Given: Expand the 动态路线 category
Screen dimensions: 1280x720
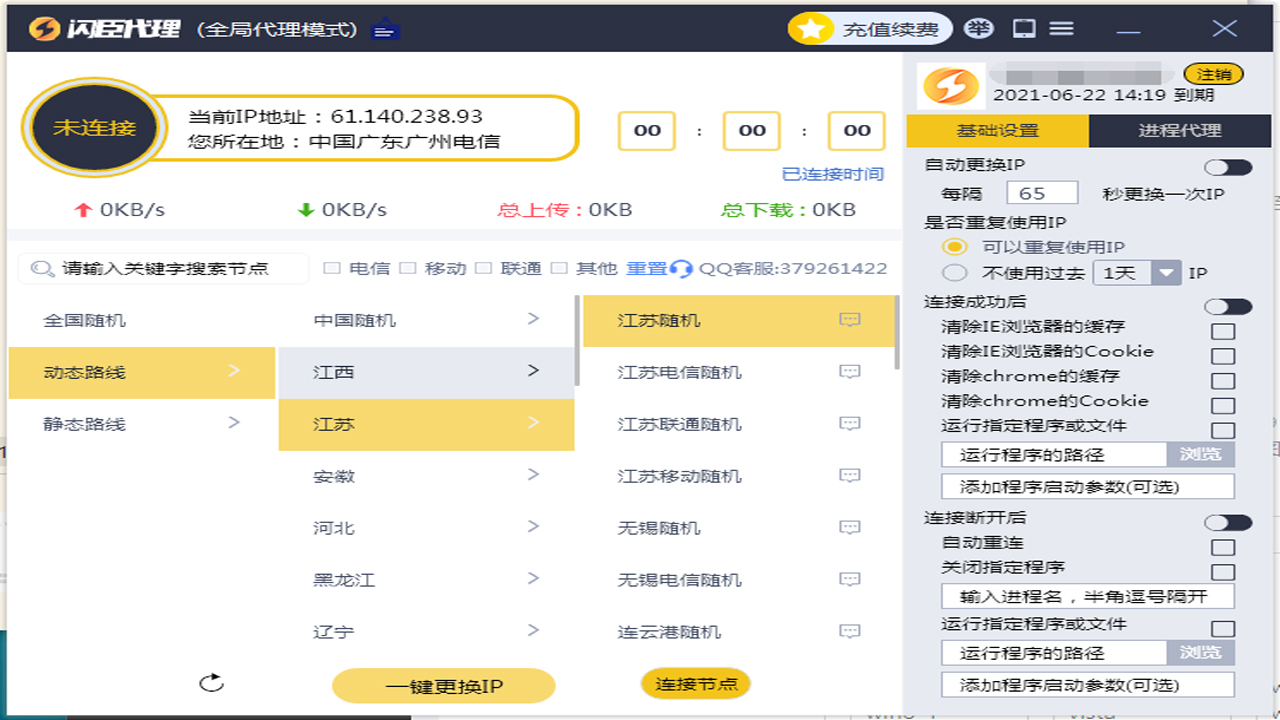Looking at the screenshot, I should point(142,372).
